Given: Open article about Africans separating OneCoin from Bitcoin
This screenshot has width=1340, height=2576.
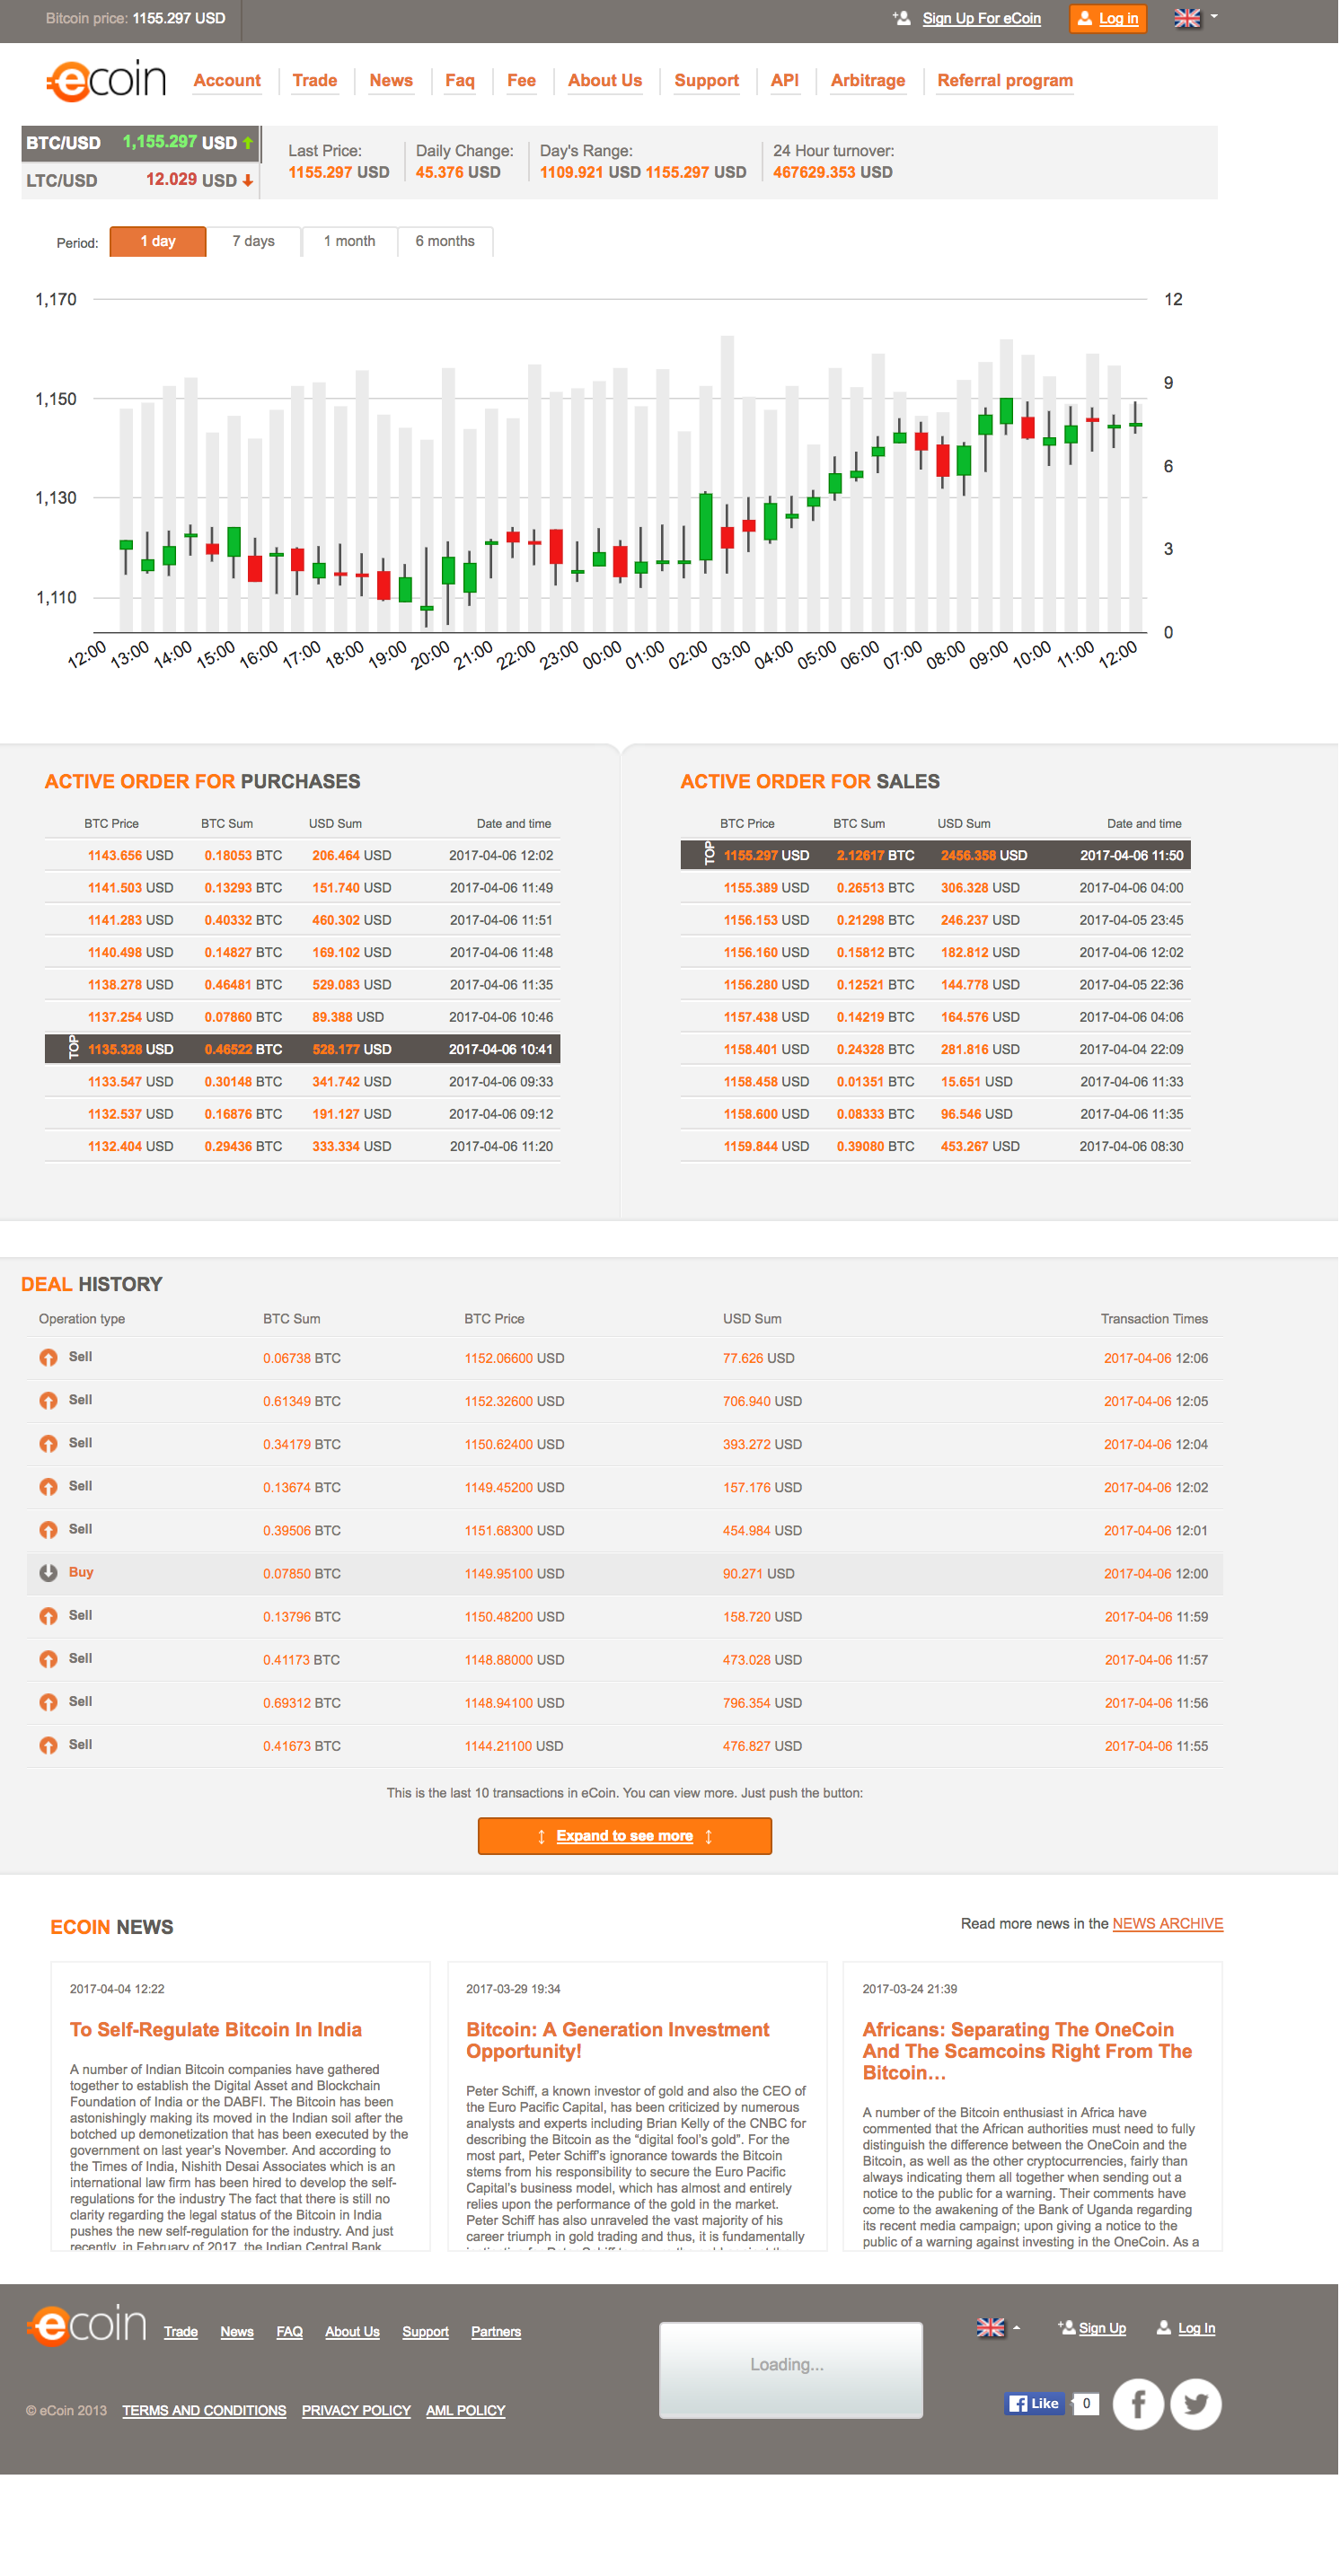Looking at the screenshot, I should tap(1027, 2051).
